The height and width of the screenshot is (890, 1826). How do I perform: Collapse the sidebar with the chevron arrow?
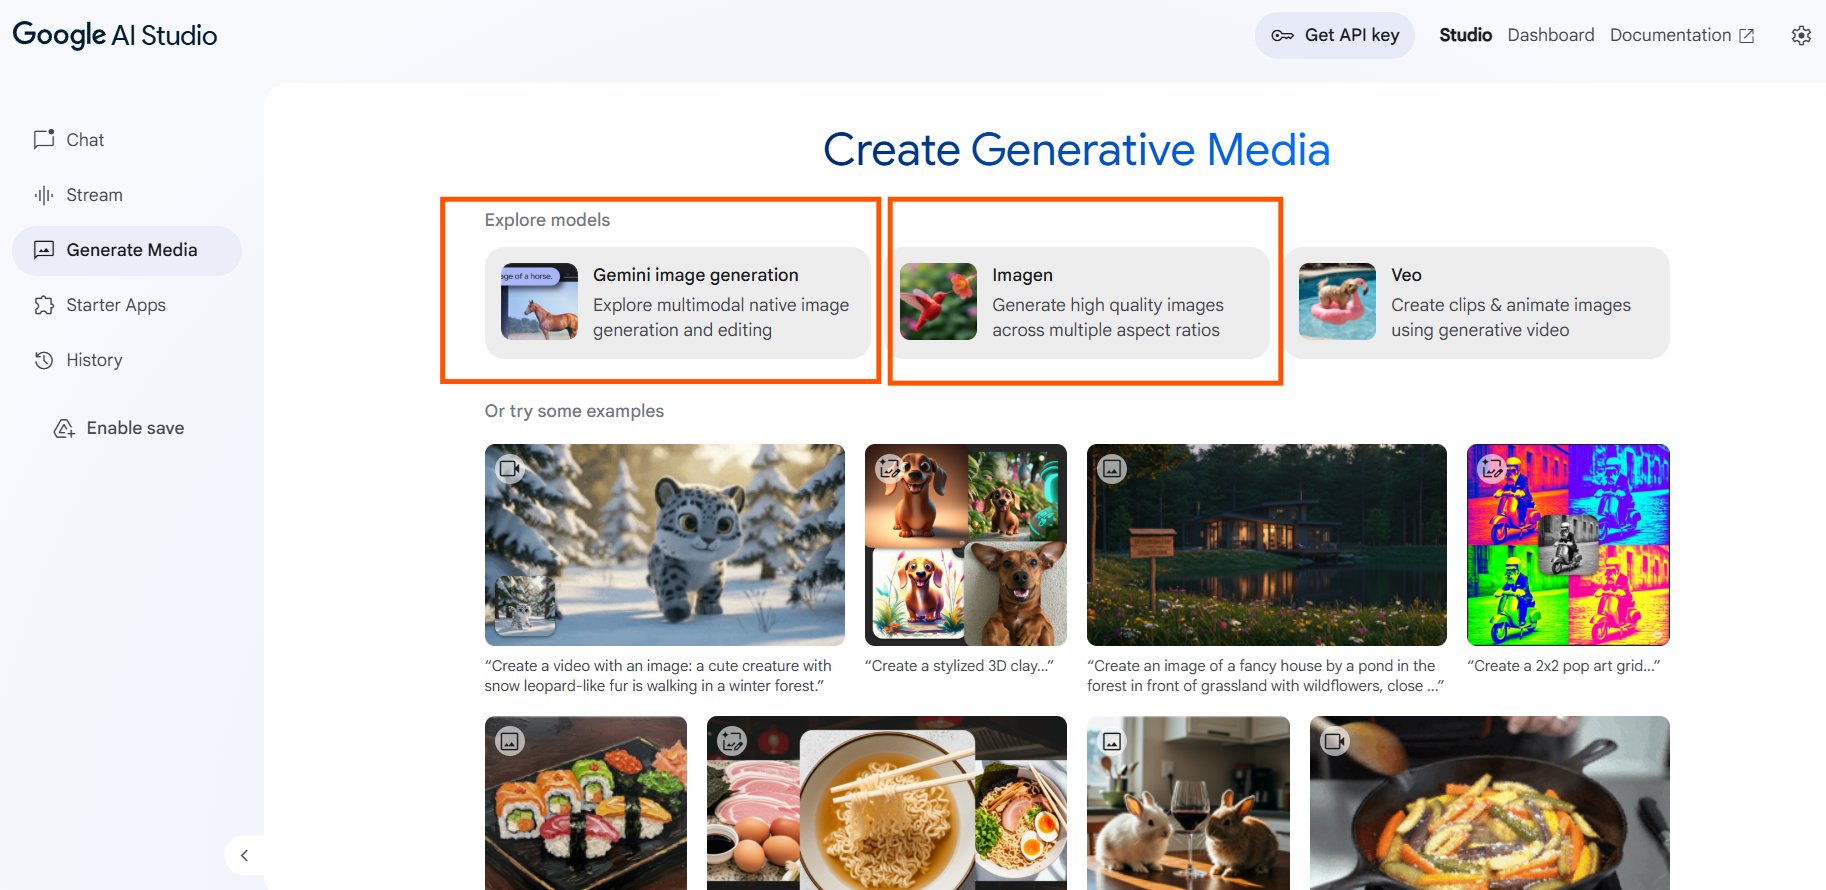(x=244, y=855)
